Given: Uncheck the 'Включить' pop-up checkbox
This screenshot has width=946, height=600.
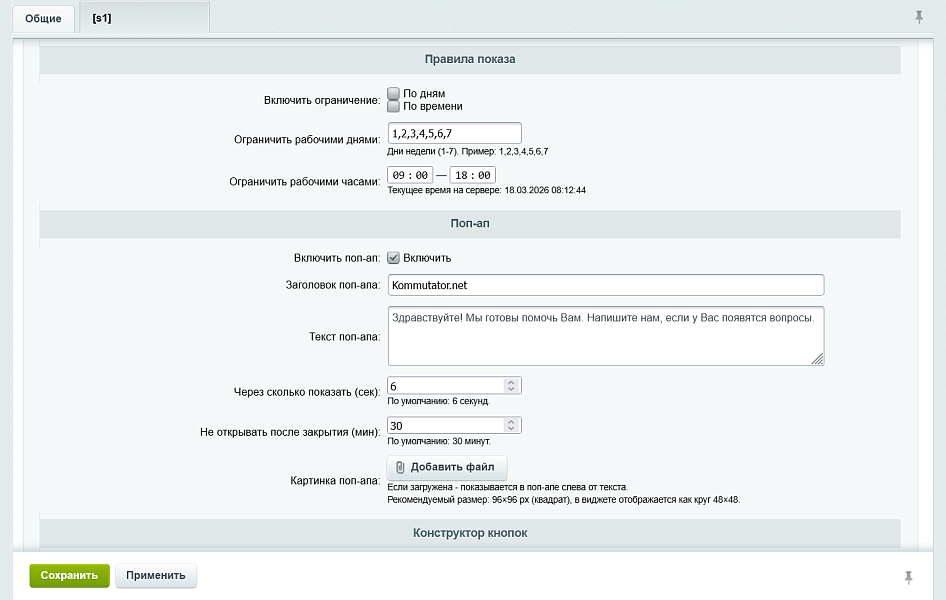Looking at the screenshot, I should [x=394, y=257].
